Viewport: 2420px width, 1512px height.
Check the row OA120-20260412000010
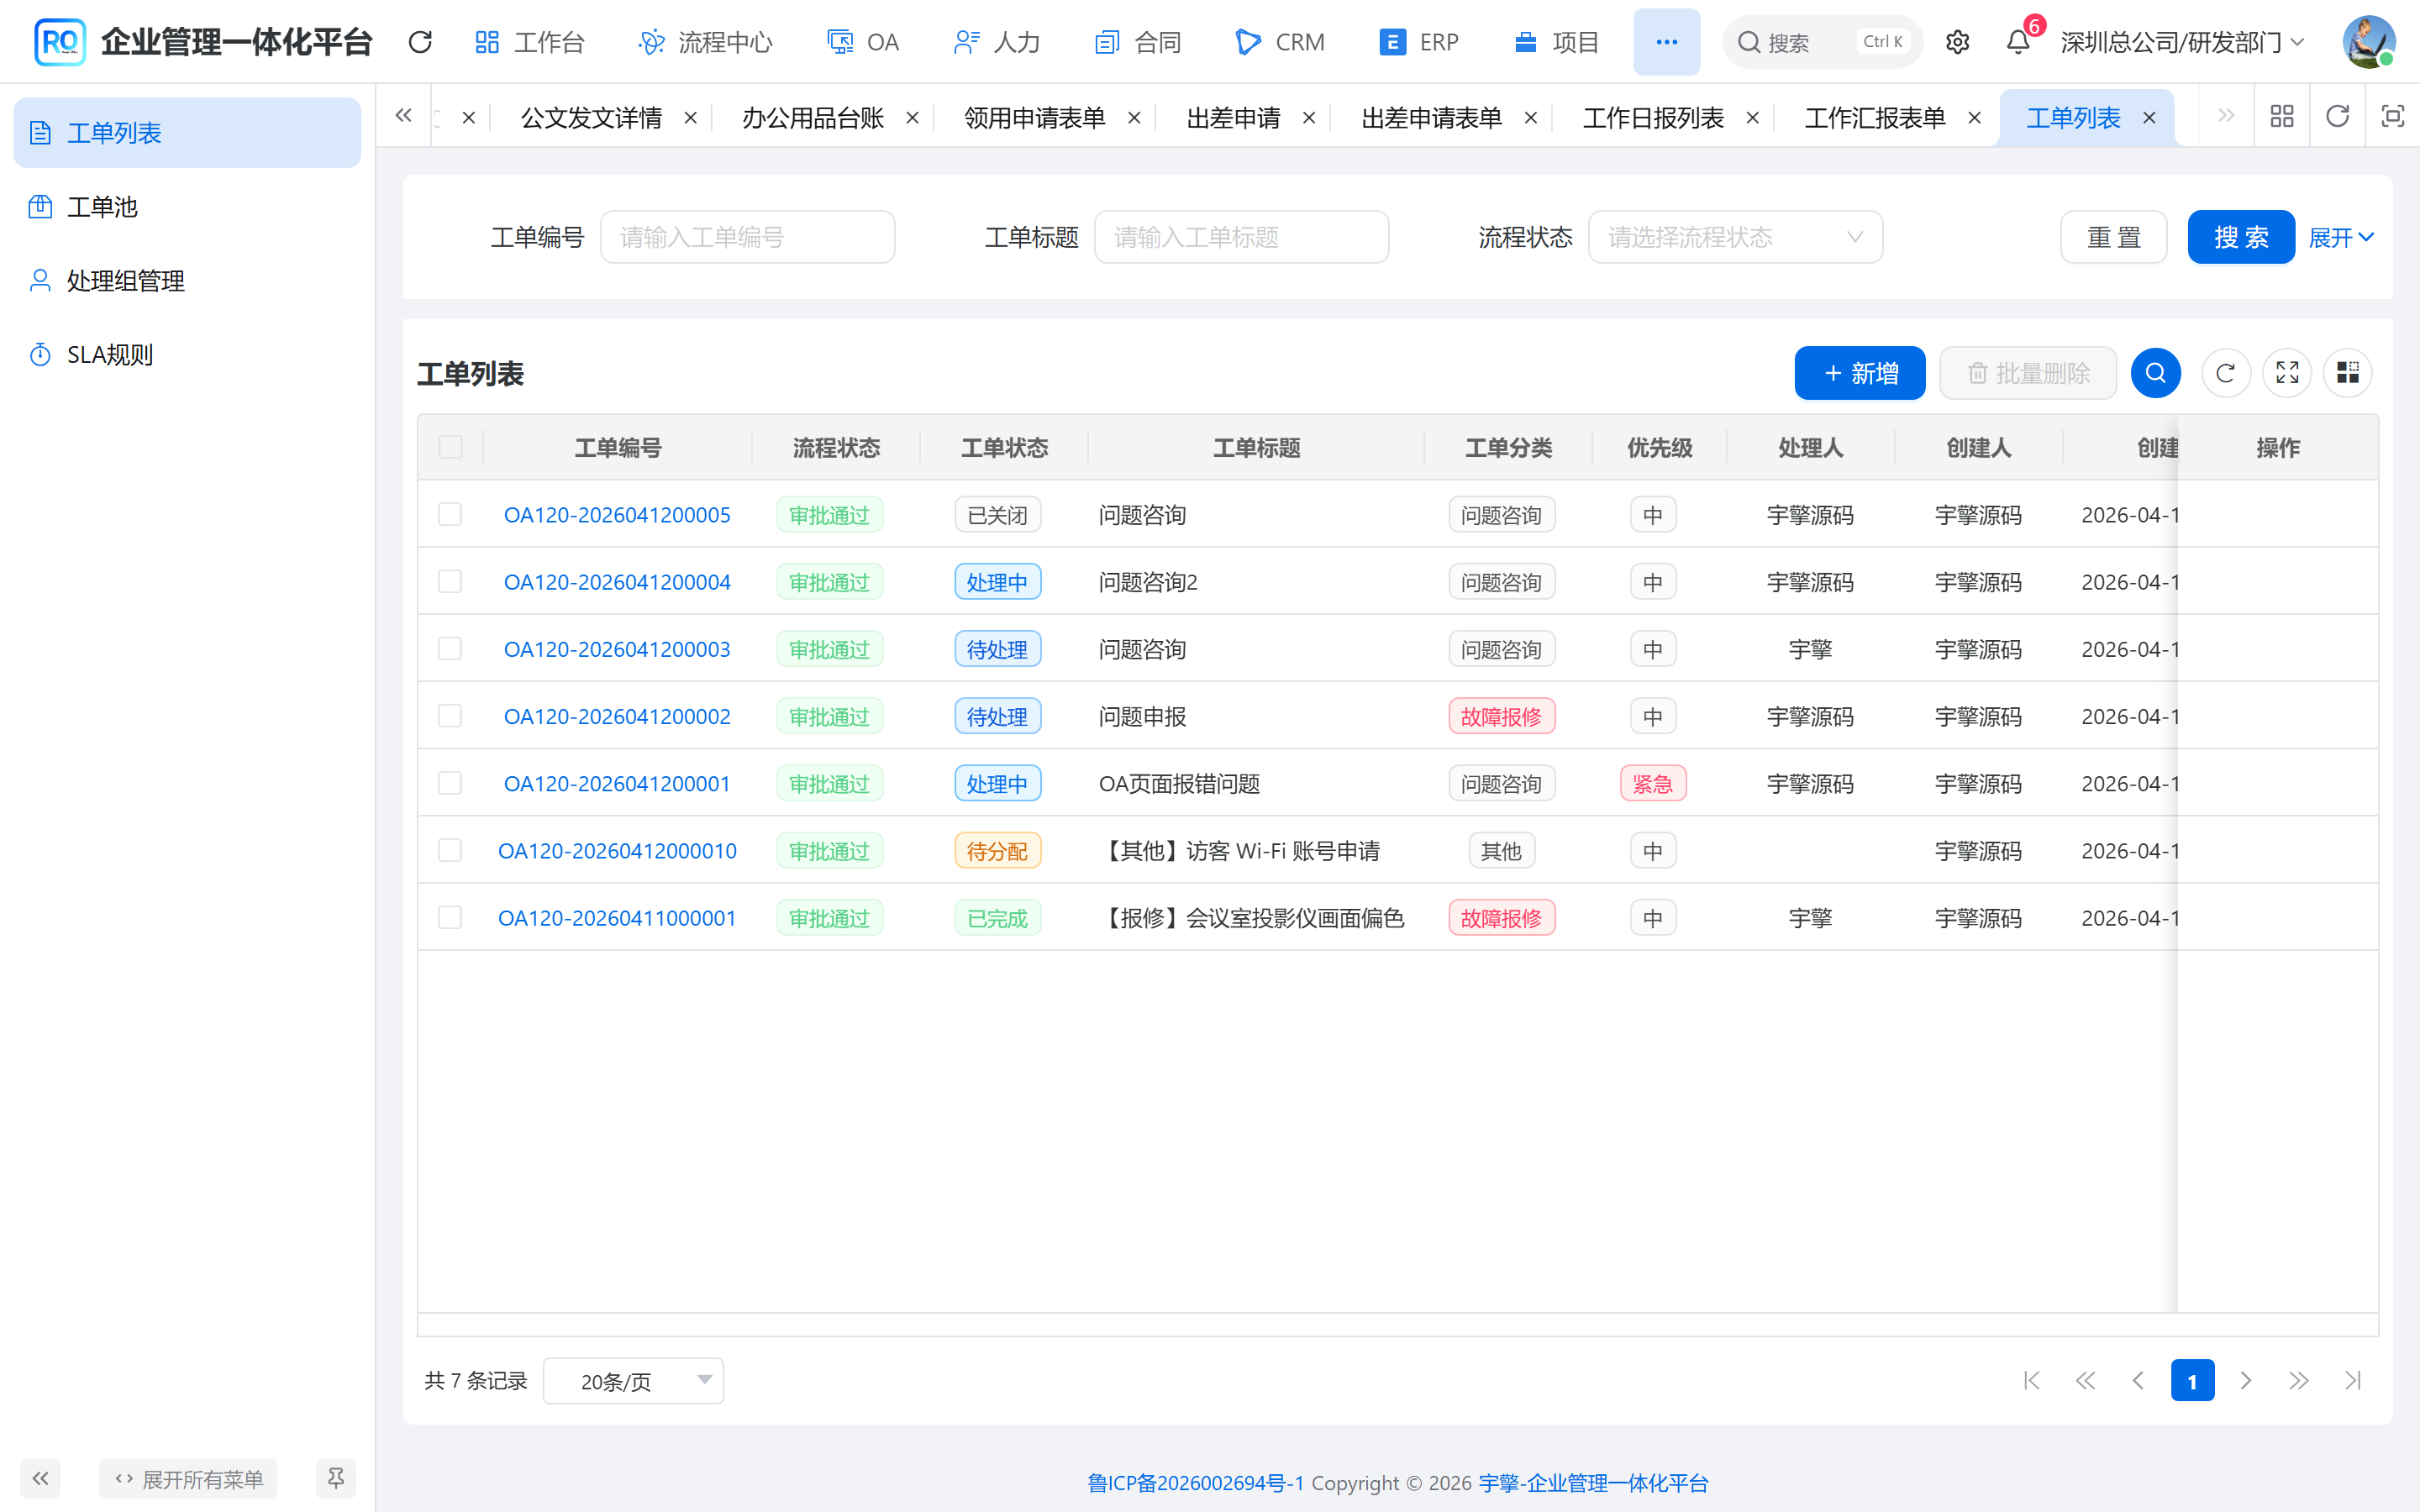[450, 850]
